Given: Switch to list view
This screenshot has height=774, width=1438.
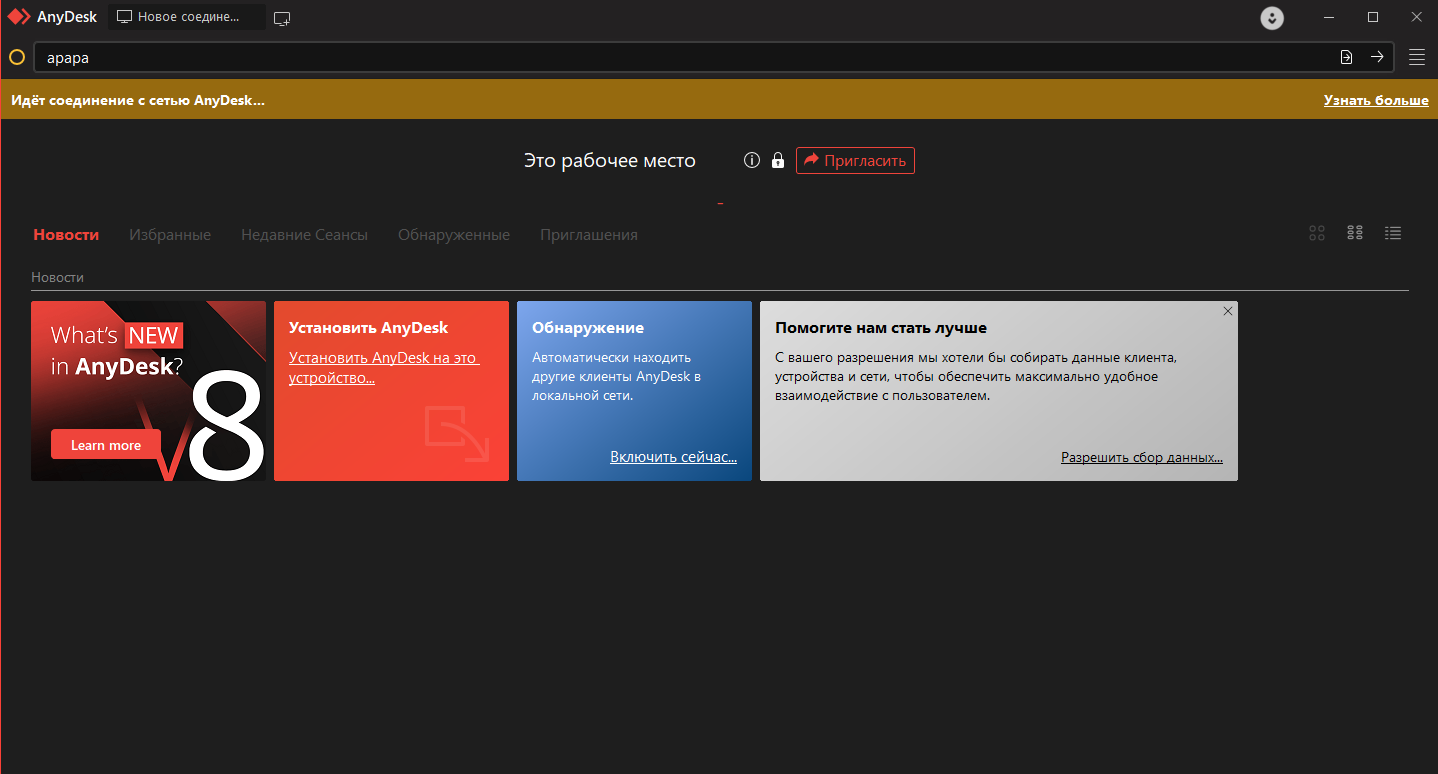Looking at the screenshot, I should click(x=1393, y=233).
